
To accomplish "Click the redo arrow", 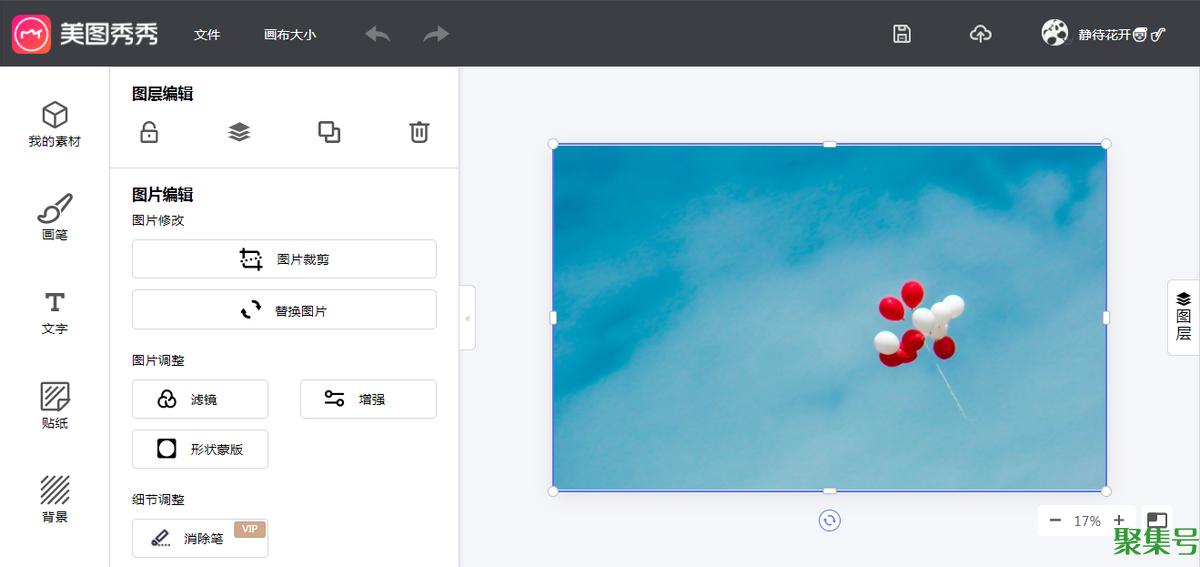I will (x=436, y=34).
